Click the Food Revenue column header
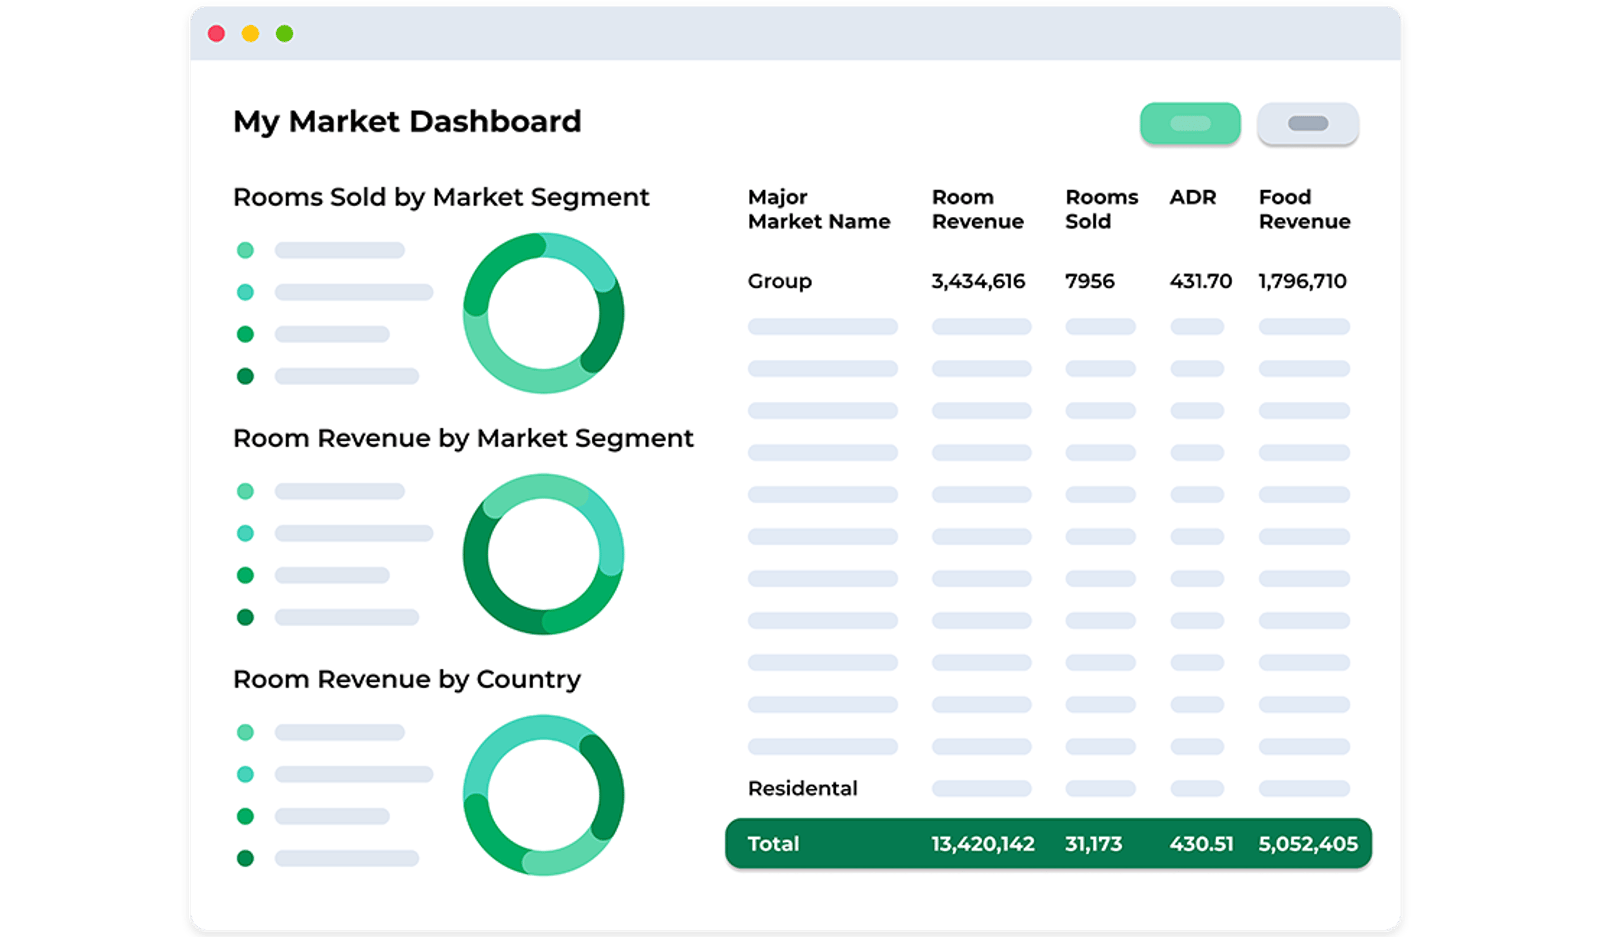1600x937 pixels. [x=1305, y=209]
